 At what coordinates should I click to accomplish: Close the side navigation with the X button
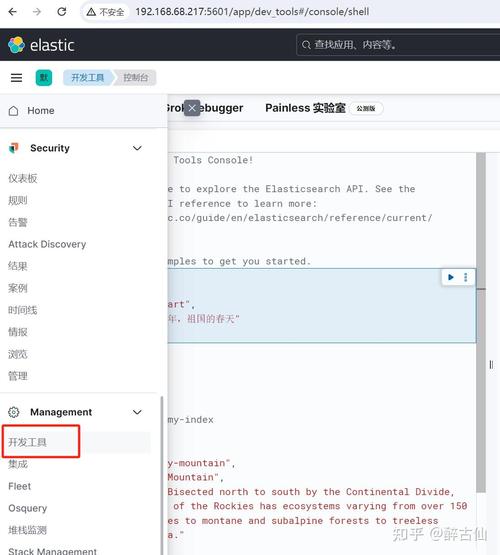click(192, 108)
